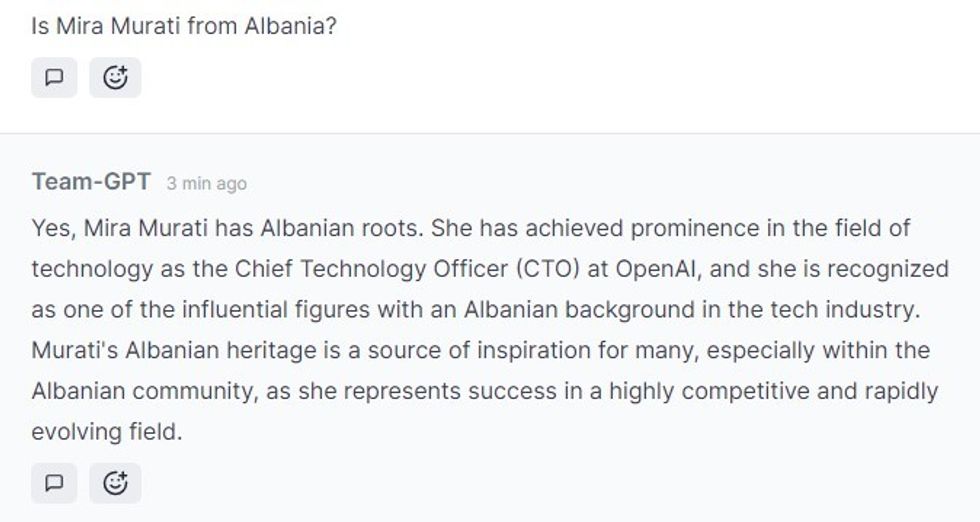Add emoji reaction to Team-GPT's reply
Screen dimensions: 980x522
(x=115, y=483)
